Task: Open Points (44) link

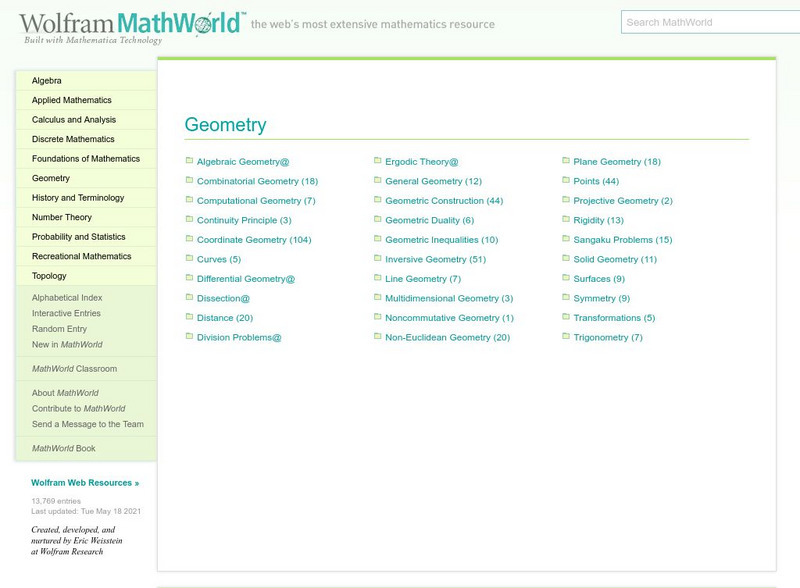Action: pyautogui.click(x=596, y=181)
